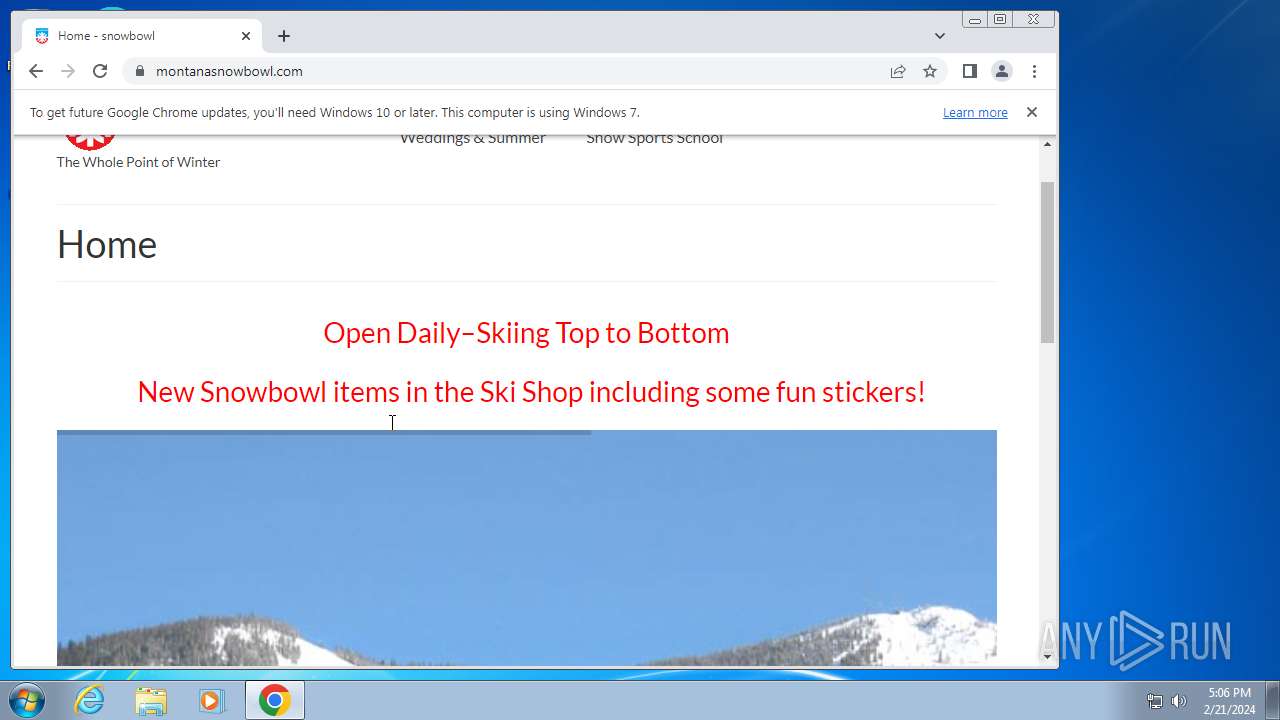Go back to the previous page
The height and width of the screenshot is (720, 1280).
coord(36,71)
